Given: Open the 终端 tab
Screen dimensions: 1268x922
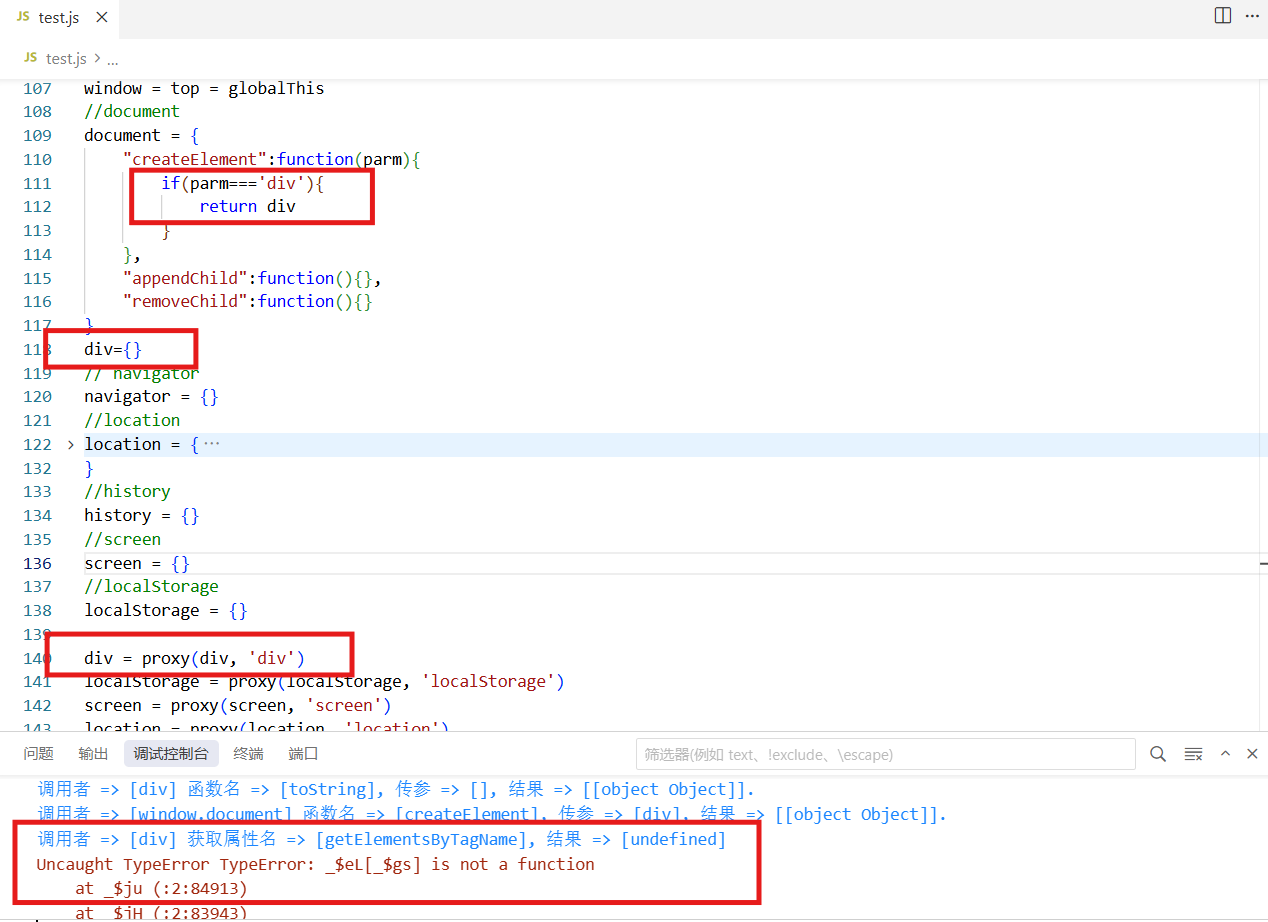Looking at the screenshot, I should (x=248, y=754).
